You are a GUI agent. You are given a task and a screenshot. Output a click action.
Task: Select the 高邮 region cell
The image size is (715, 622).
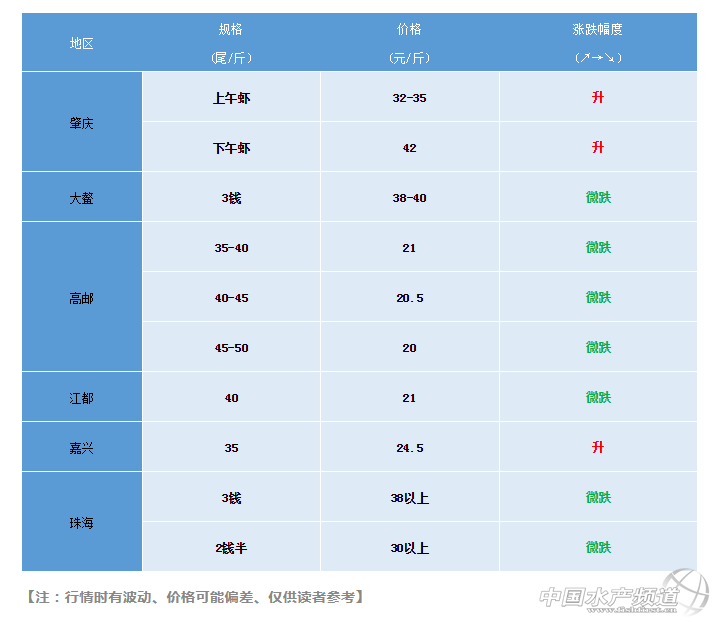(82, 298)
